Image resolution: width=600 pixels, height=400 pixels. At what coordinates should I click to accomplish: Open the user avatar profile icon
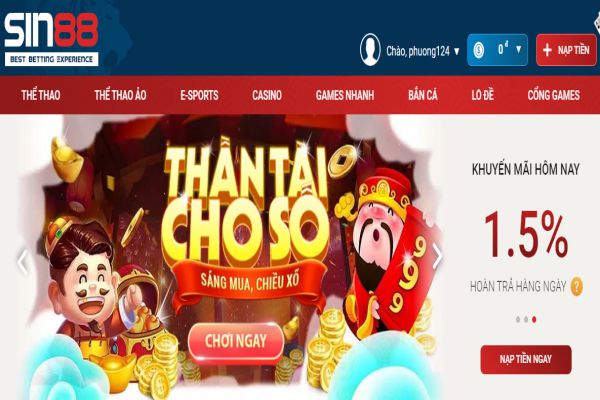[x=370, y=50]
